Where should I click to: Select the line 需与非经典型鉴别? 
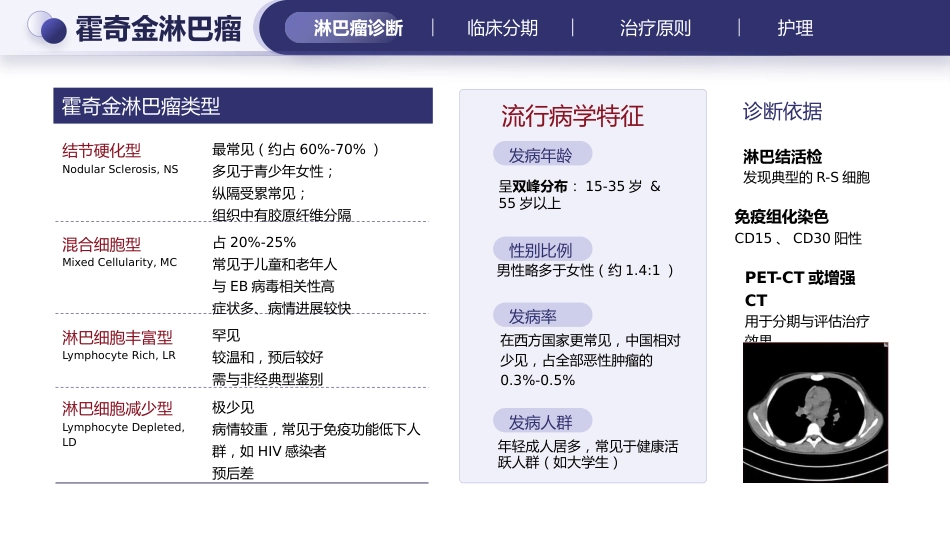267,379
